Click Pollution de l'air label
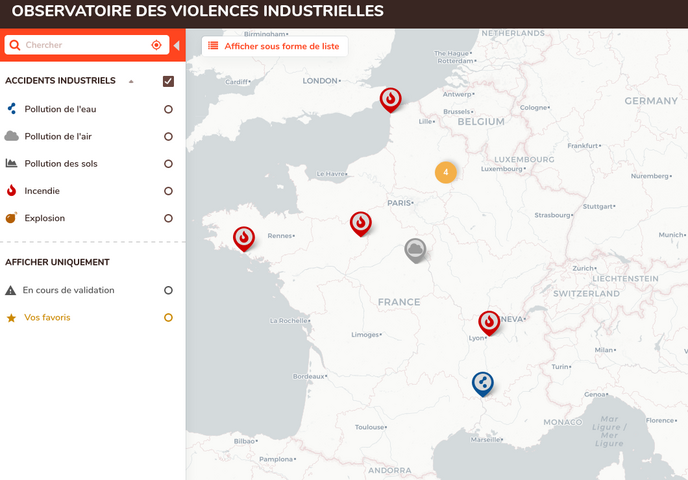 (58, 136)
